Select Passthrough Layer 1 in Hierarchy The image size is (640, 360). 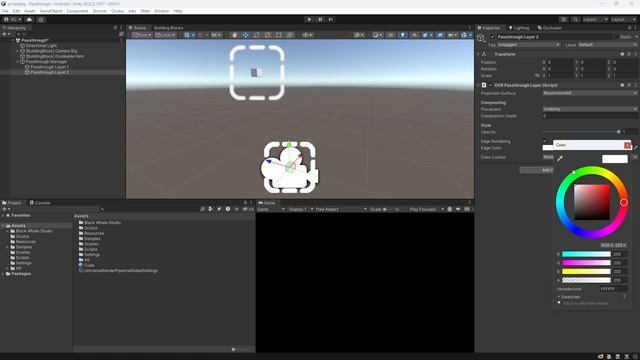point(49,67)
